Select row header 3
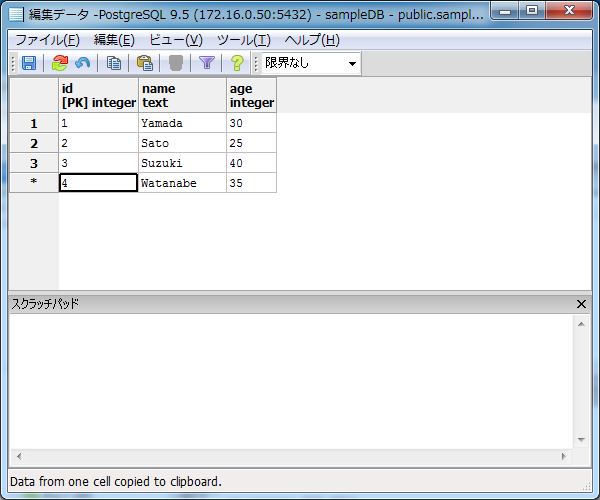This screenshot has width=600, height=500. point(34,163)
